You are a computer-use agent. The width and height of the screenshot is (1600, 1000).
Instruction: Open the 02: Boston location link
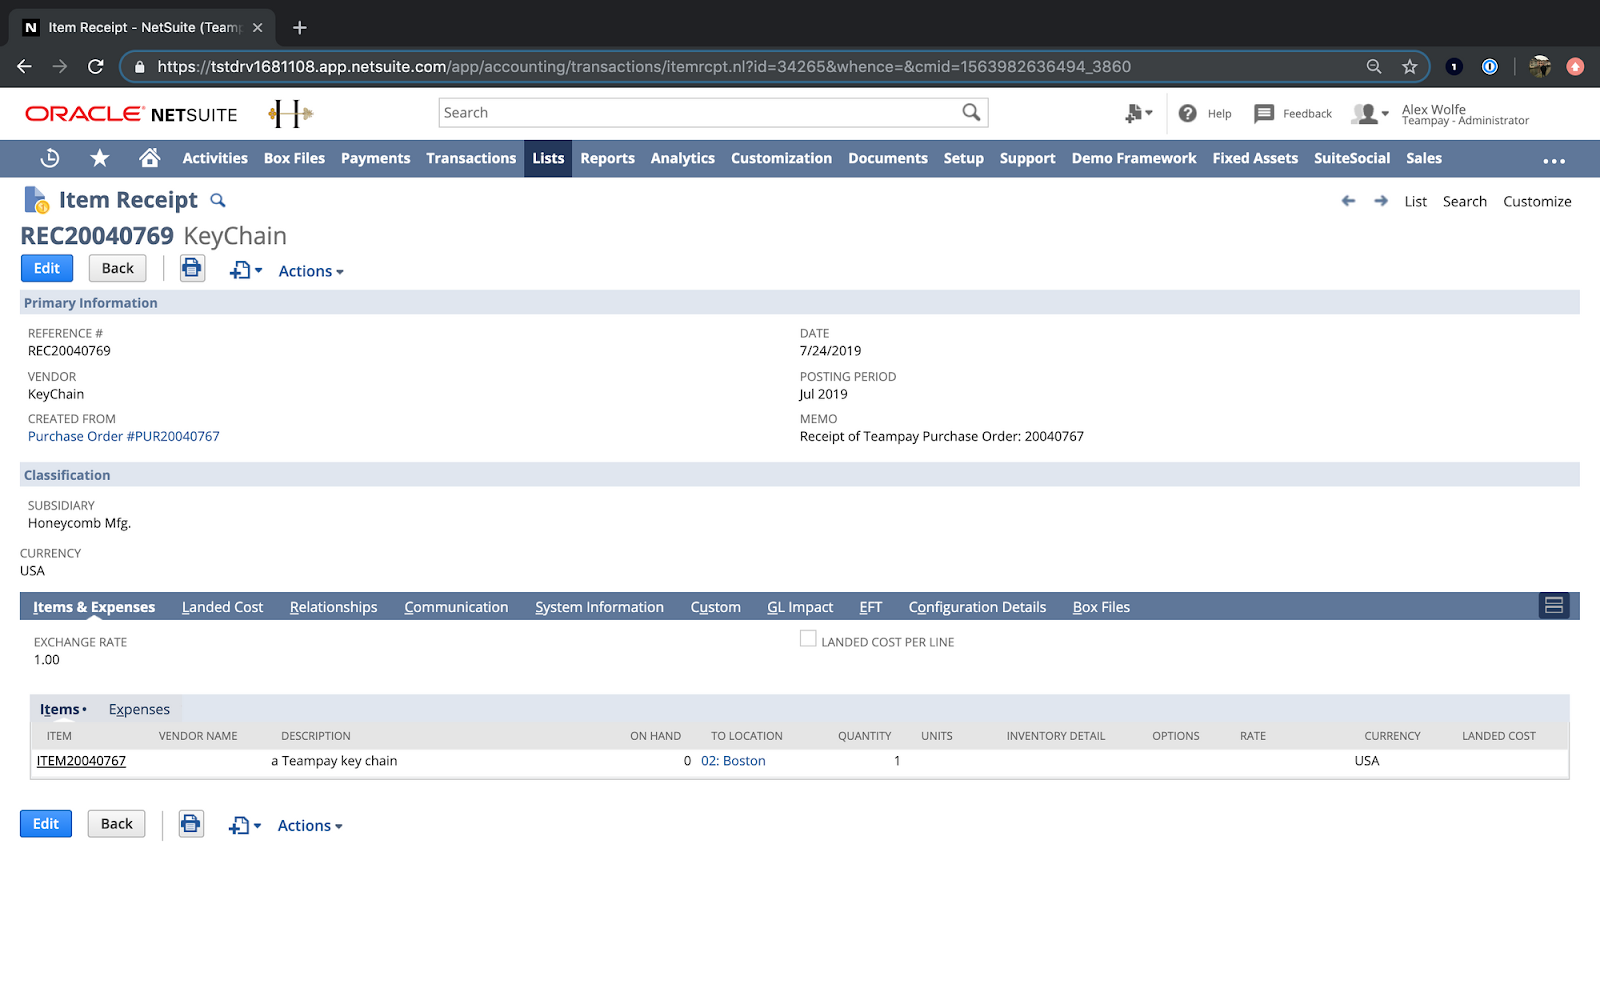point(733,761)
